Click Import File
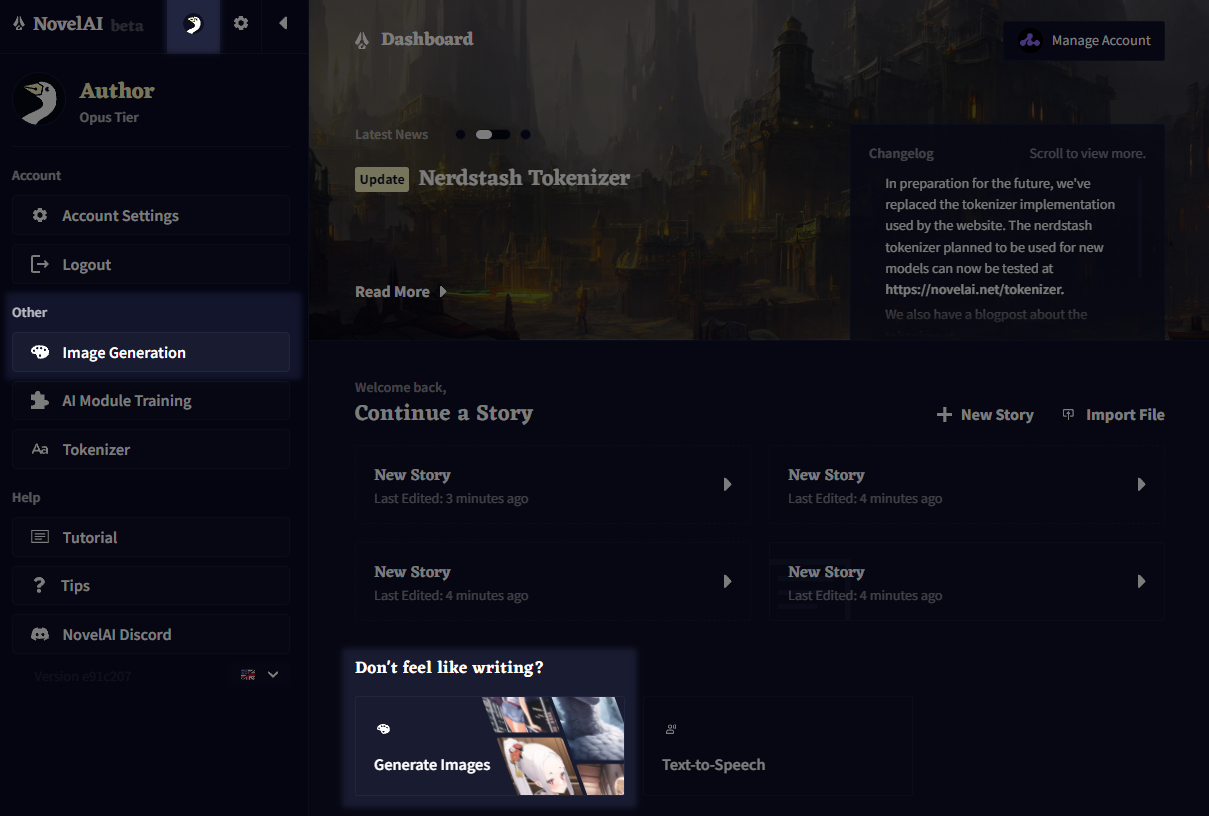1209x816 pixels. [1113, 414]
